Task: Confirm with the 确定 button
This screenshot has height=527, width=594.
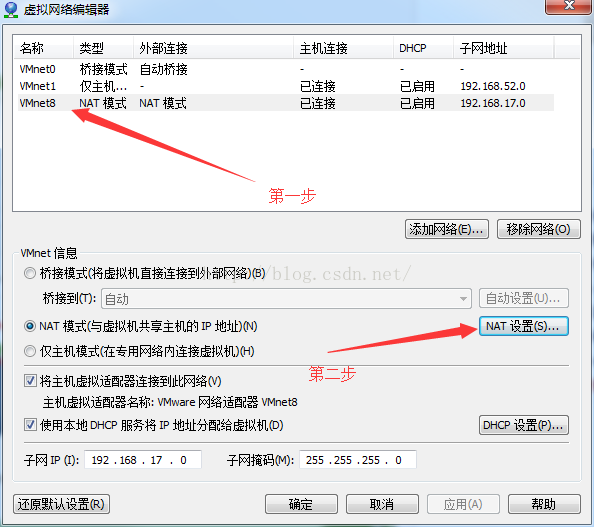Action: 301,504
